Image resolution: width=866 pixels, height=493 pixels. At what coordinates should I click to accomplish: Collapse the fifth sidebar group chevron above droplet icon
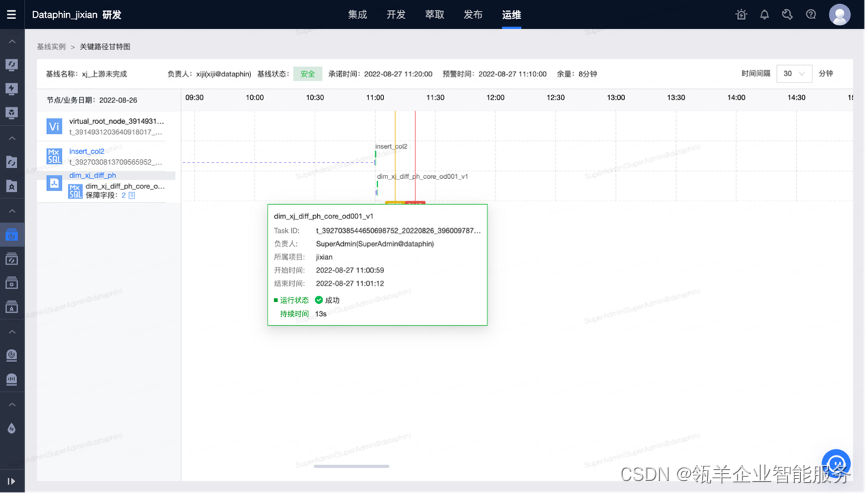12,405
